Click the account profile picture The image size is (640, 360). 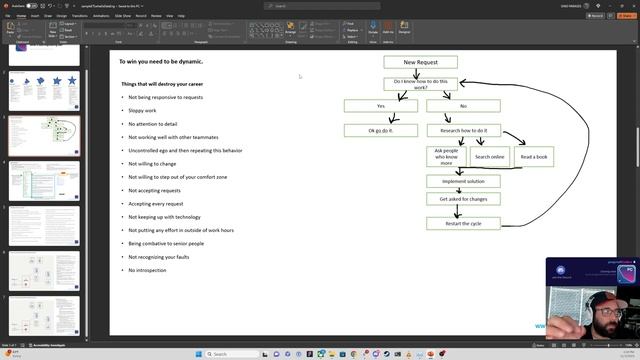(587, 6)
